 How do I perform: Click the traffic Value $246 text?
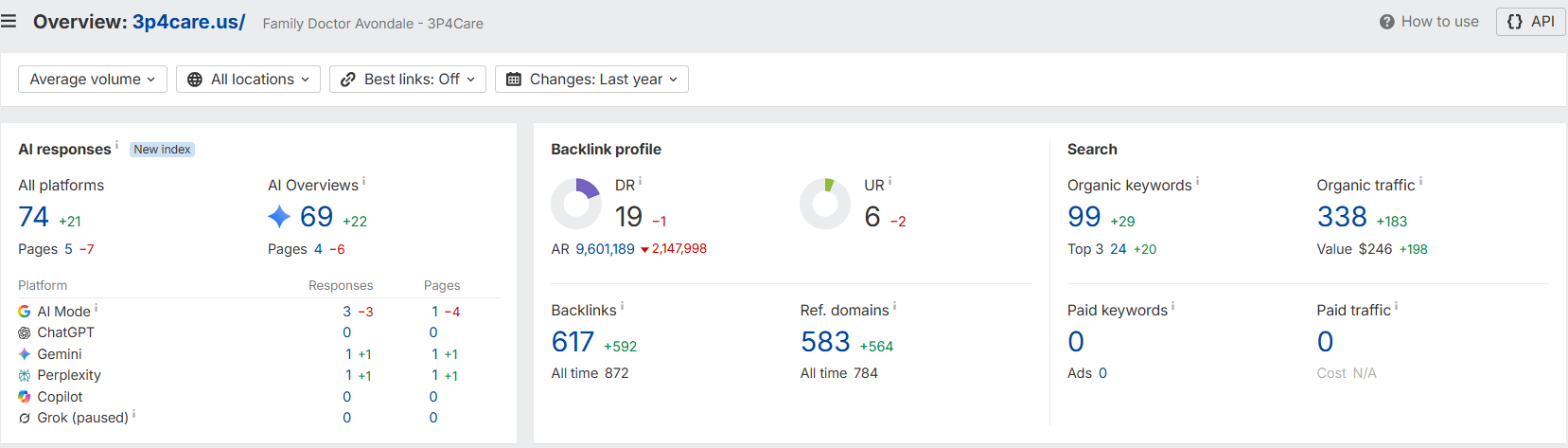1354,249
